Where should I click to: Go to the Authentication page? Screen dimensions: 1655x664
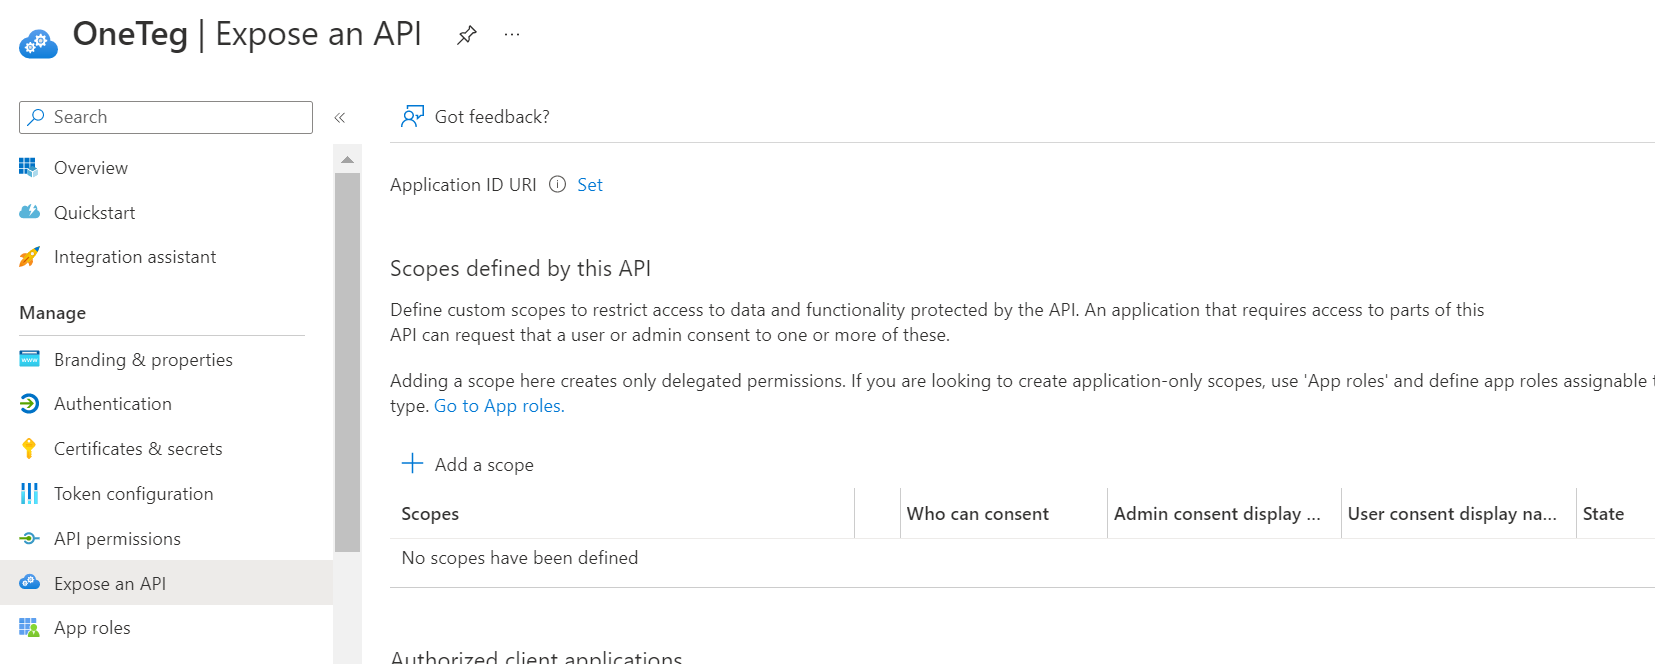[x=113, y=404]
